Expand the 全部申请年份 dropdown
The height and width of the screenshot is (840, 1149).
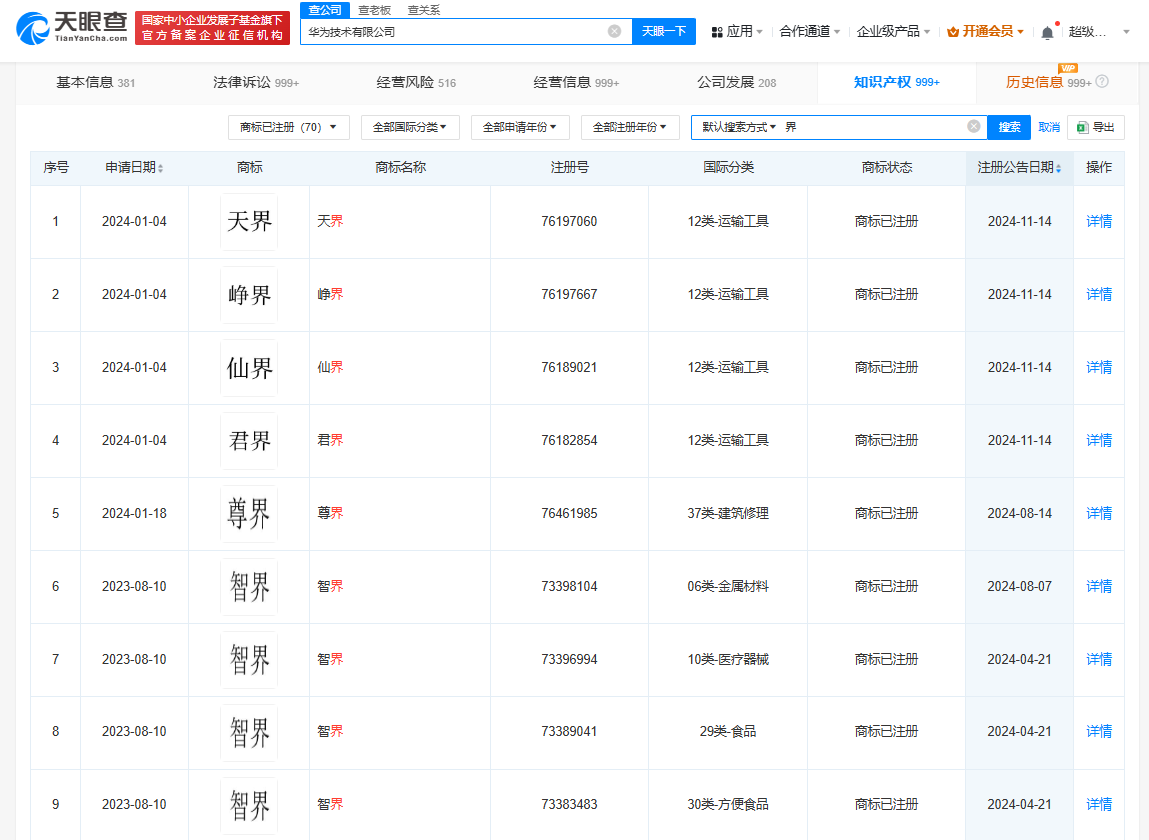click(520, 127)
